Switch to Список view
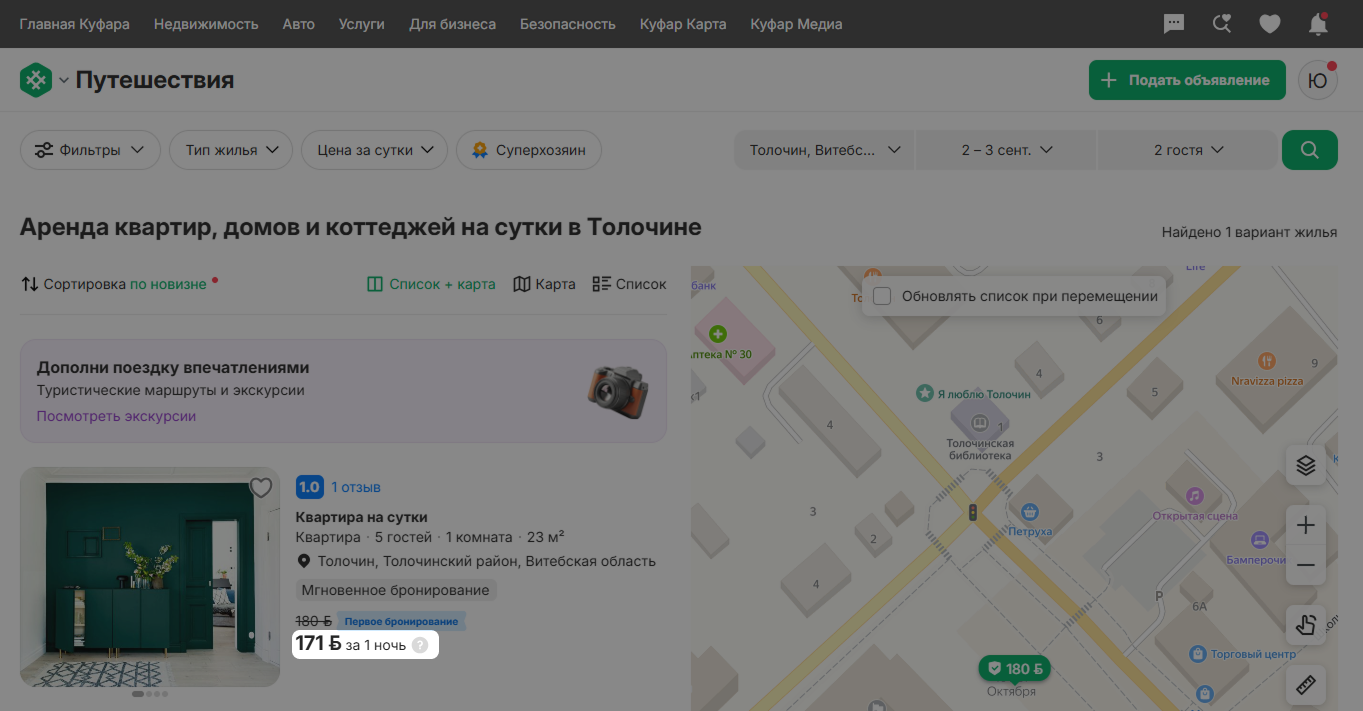1363x711 pixels. pyautogui.click(x=629, y=284)
